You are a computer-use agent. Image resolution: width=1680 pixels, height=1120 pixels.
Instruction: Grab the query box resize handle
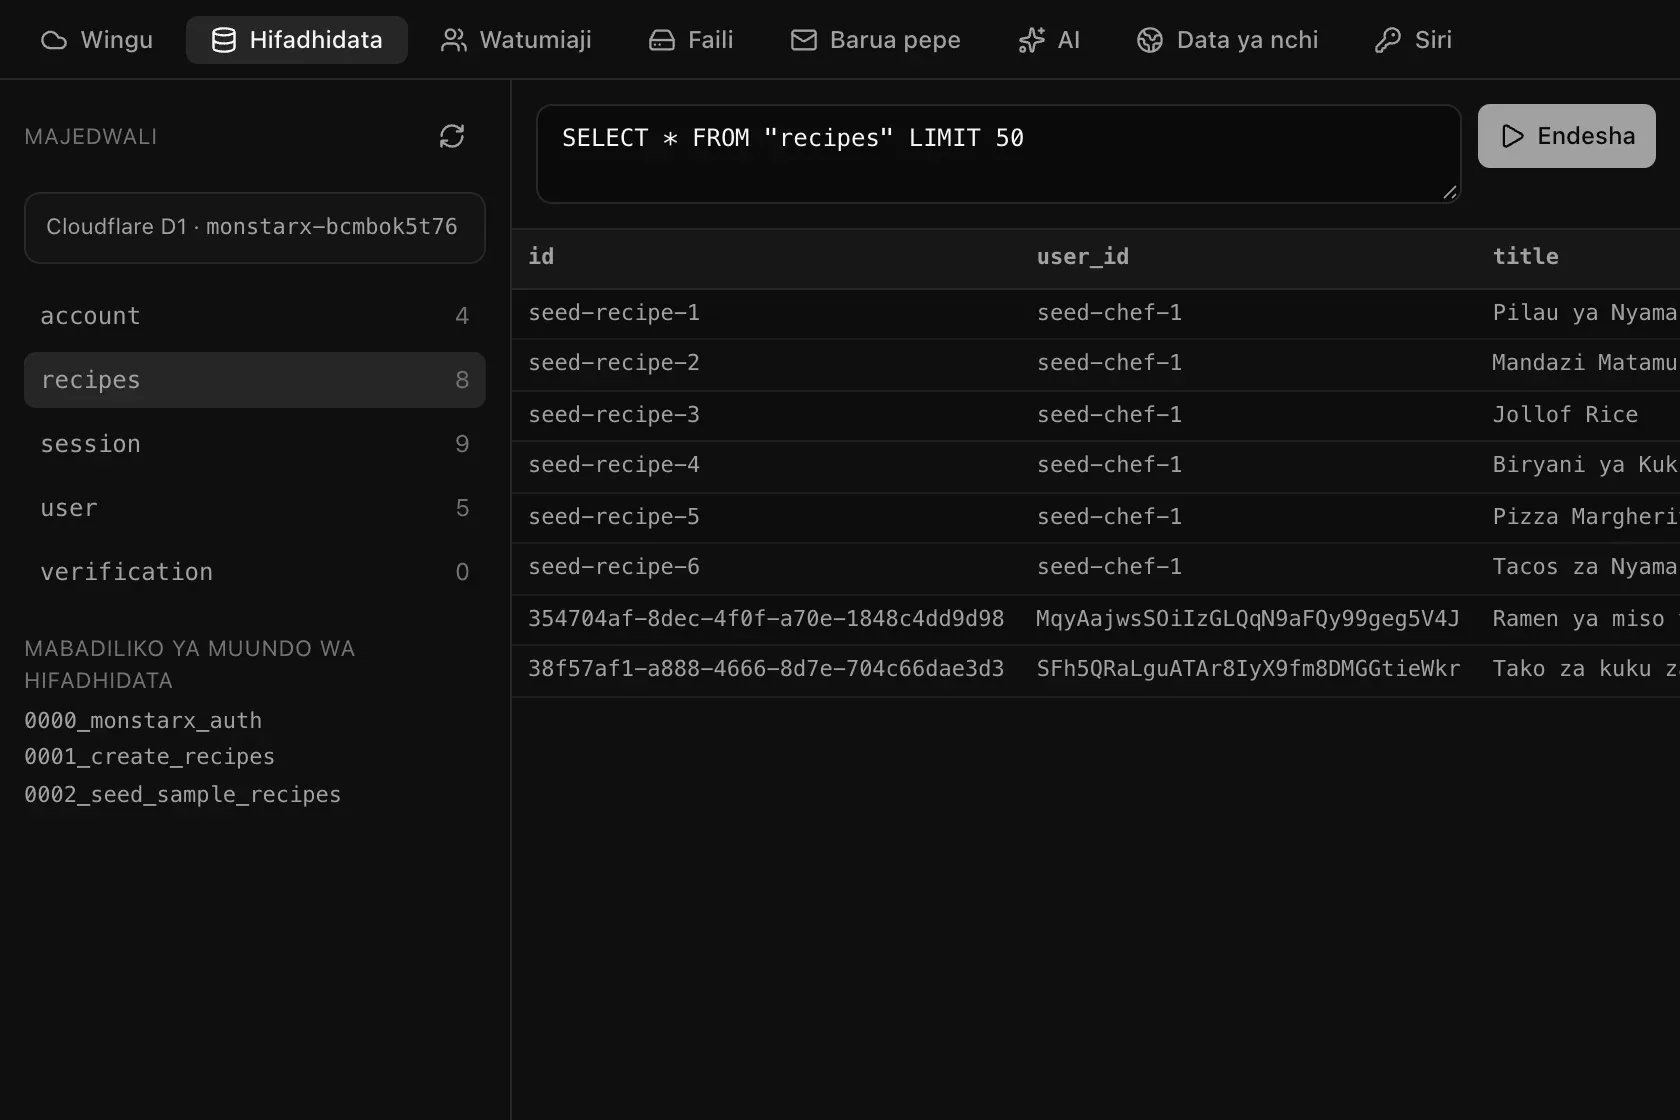[x=1450, y=192]
